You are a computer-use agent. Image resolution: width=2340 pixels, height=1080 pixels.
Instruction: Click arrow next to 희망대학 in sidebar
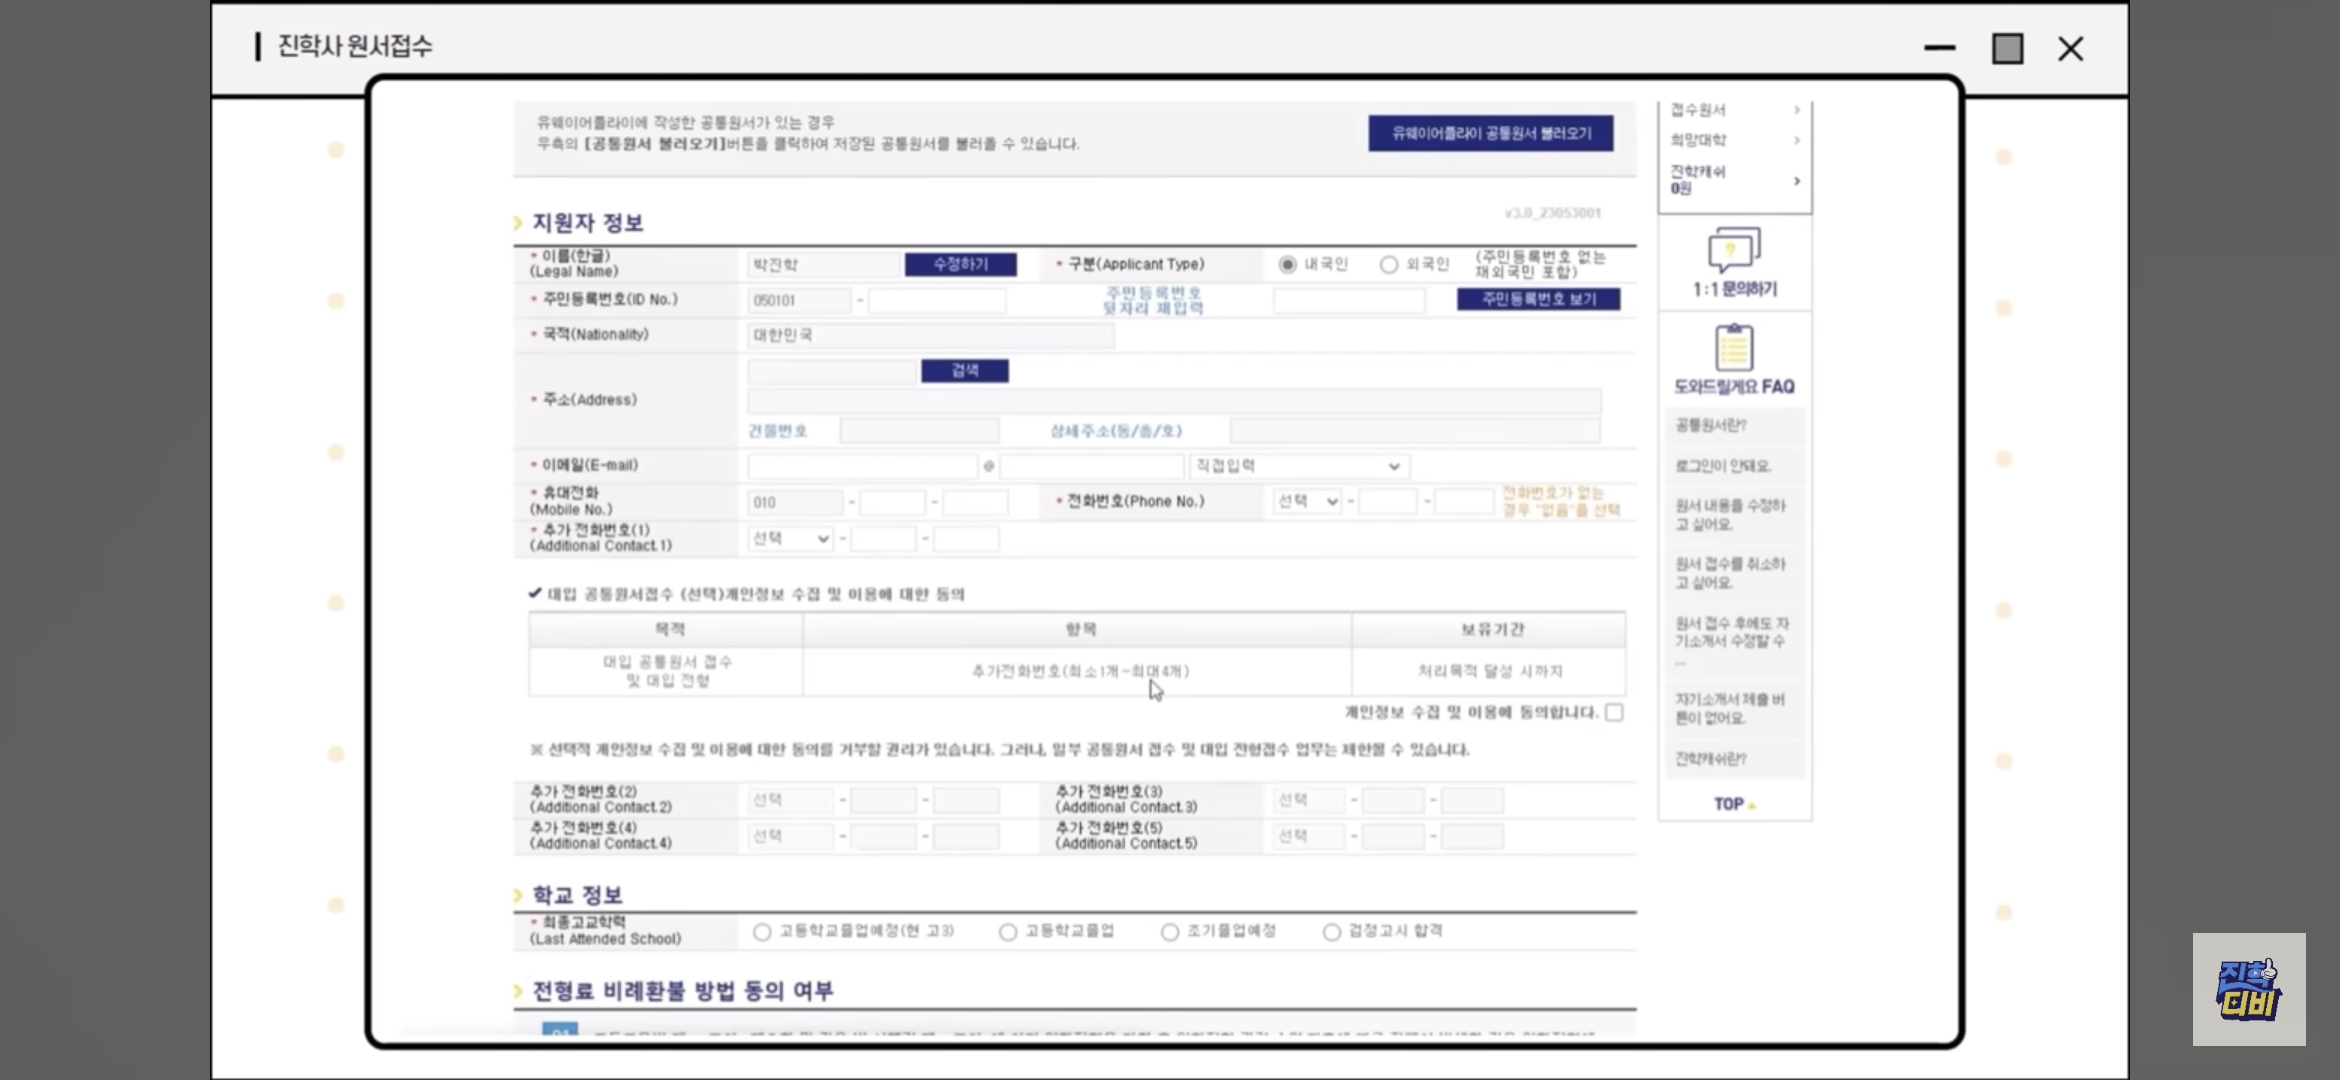pos(1796,140)
